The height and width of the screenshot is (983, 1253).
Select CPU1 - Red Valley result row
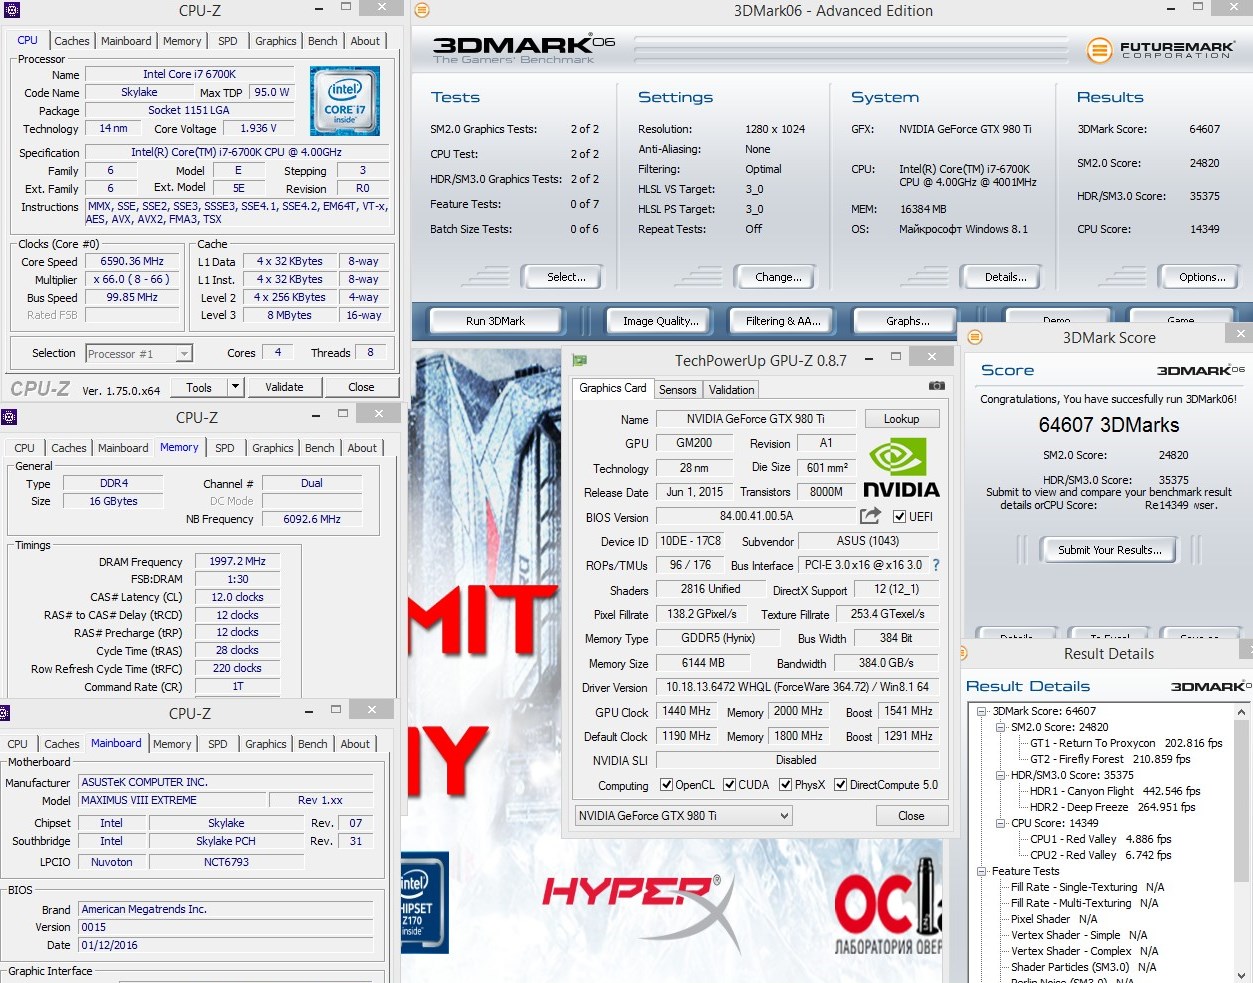coord(1100,839)
